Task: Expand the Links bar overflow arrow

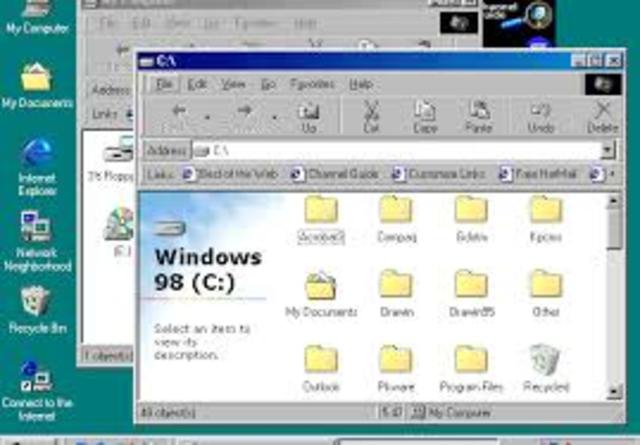Action: tap(612, 174)
